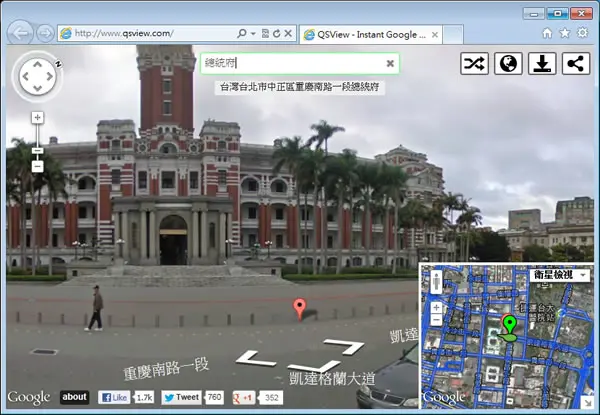Select the suggestion 台灣台北市中正區重慶南路一段總統府
The width and height of the screenshot is (600, 415).
300,87
